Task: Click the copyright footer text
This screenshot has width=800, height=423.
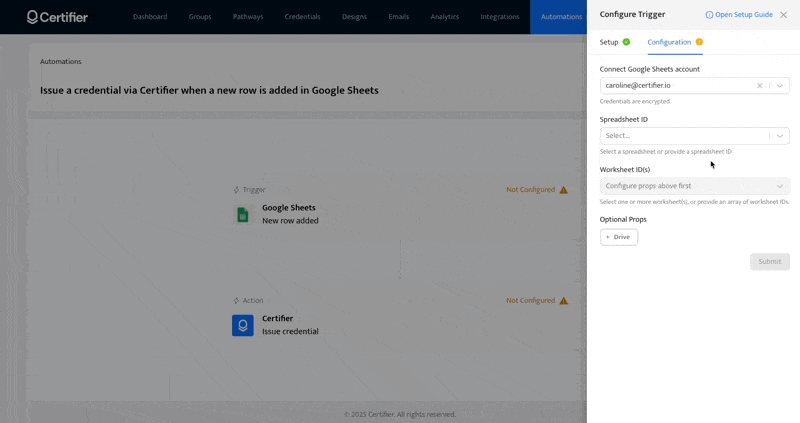Action: click(400, 414)
